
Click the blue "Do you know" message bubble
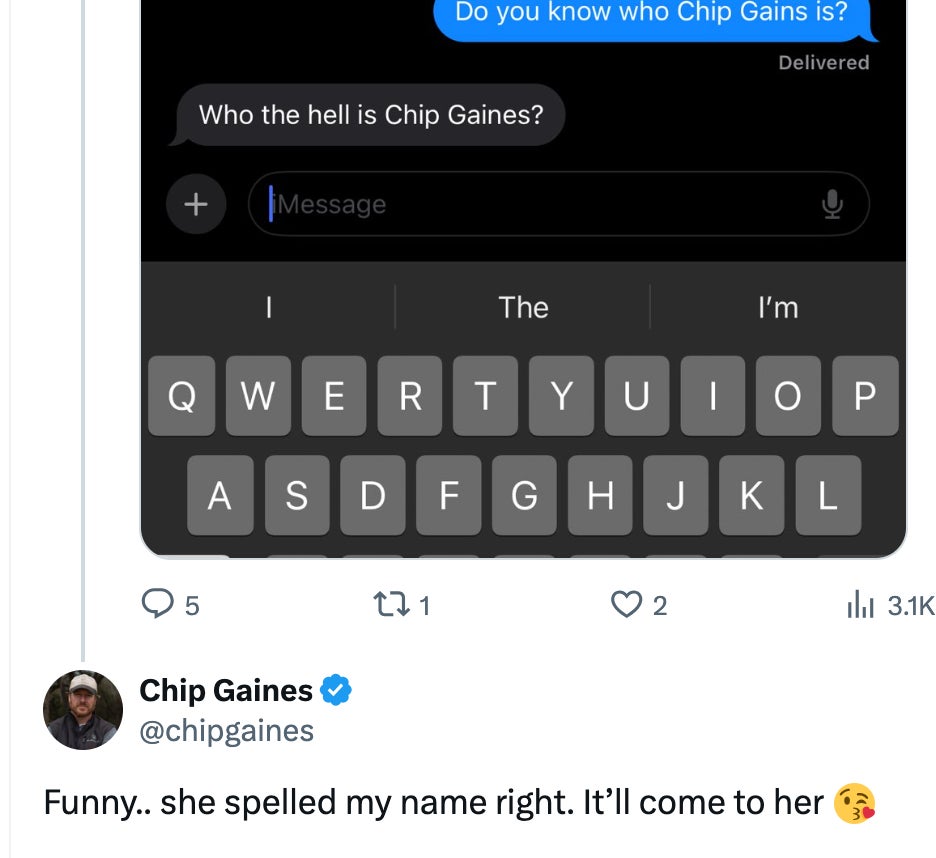[651, 16]
